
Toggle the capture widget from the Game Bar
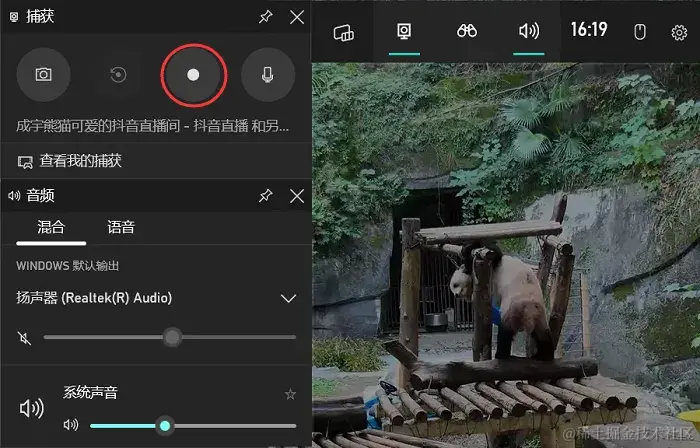click(404, 32)
